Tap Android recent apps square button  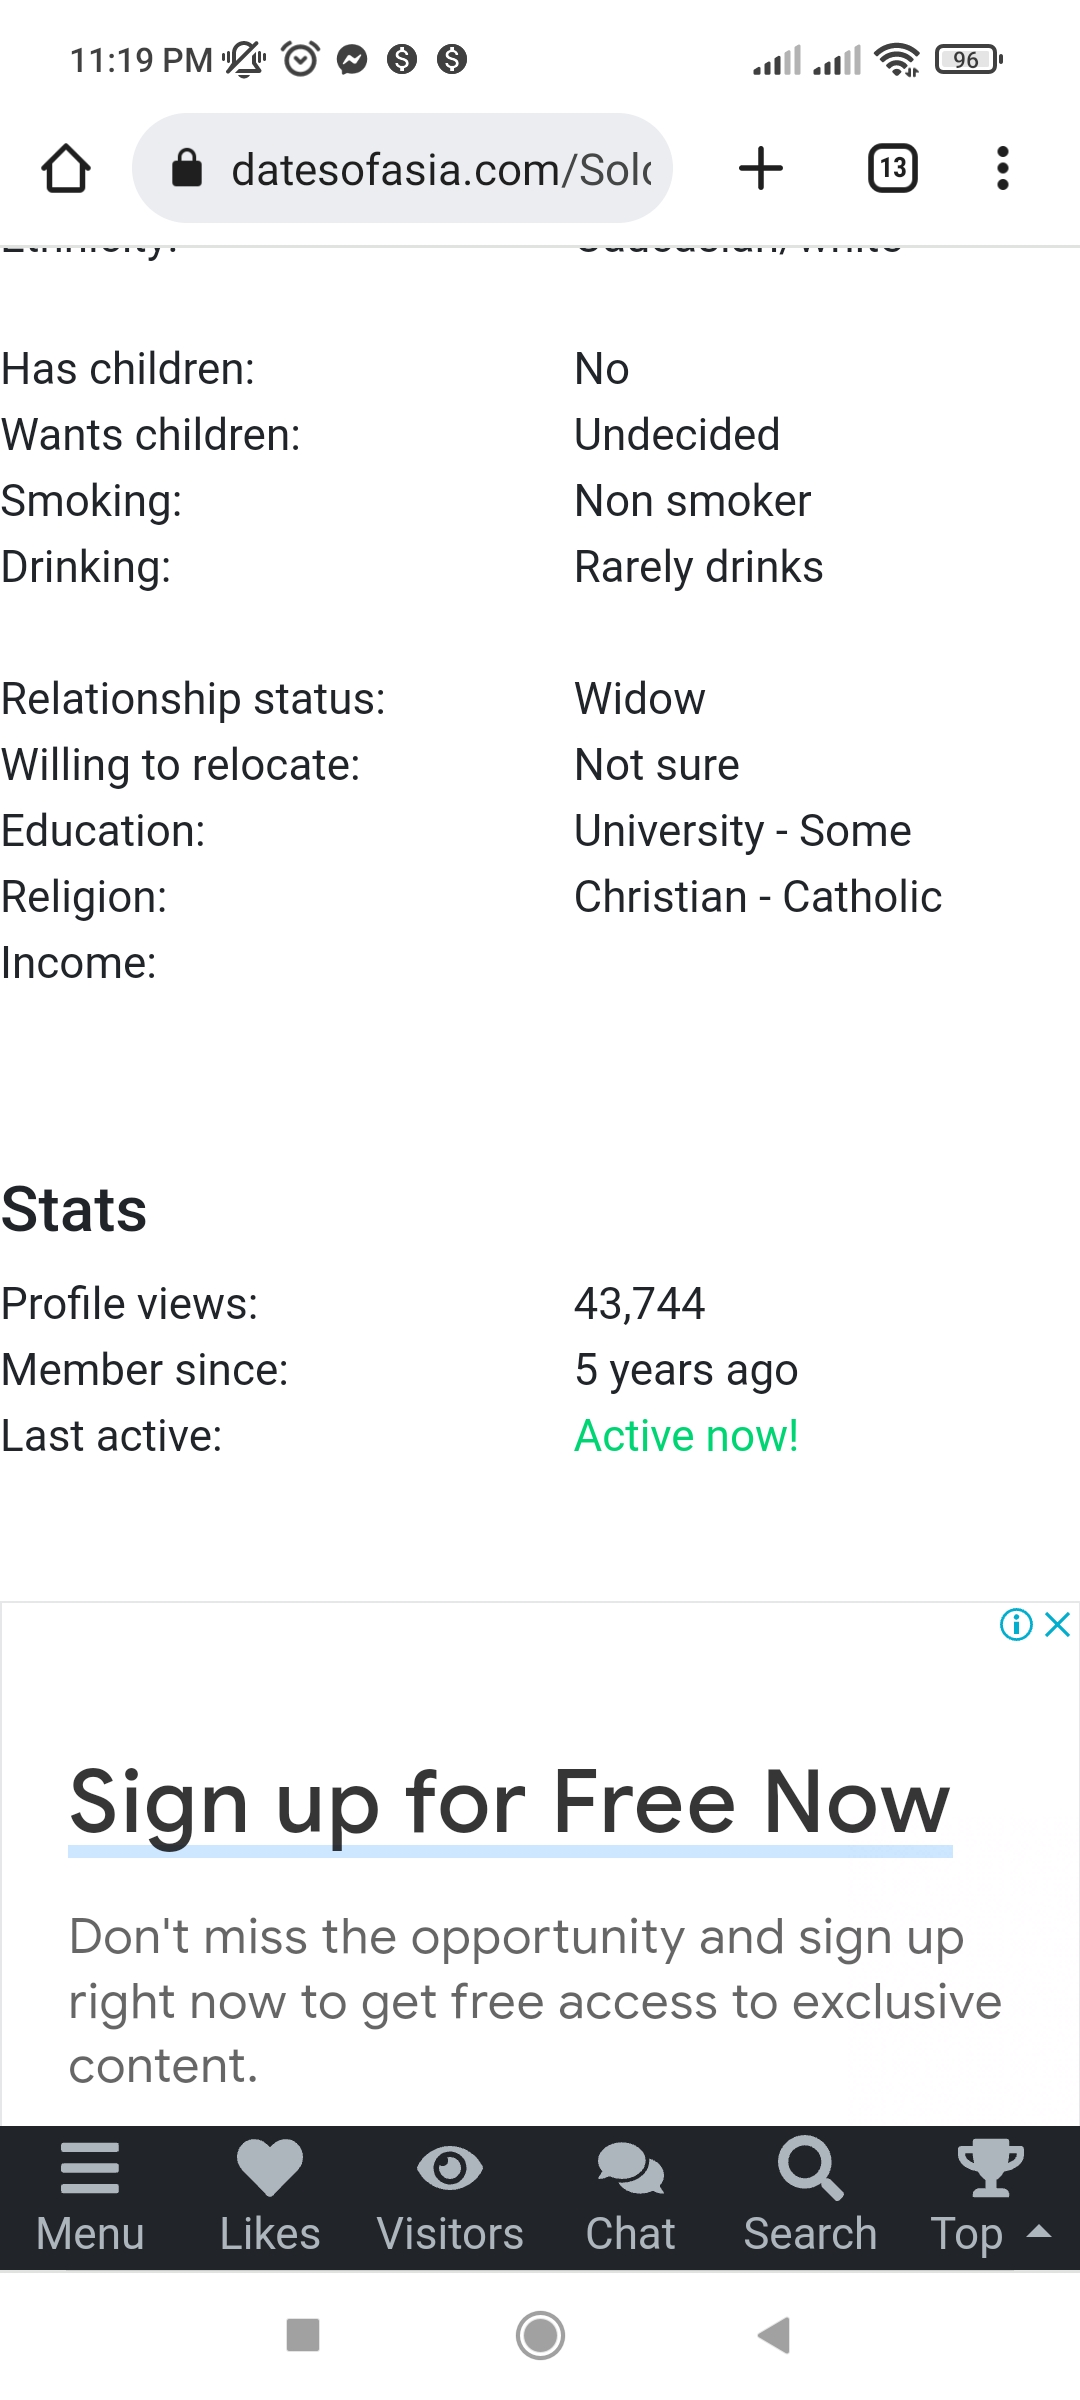(303, 2336)
